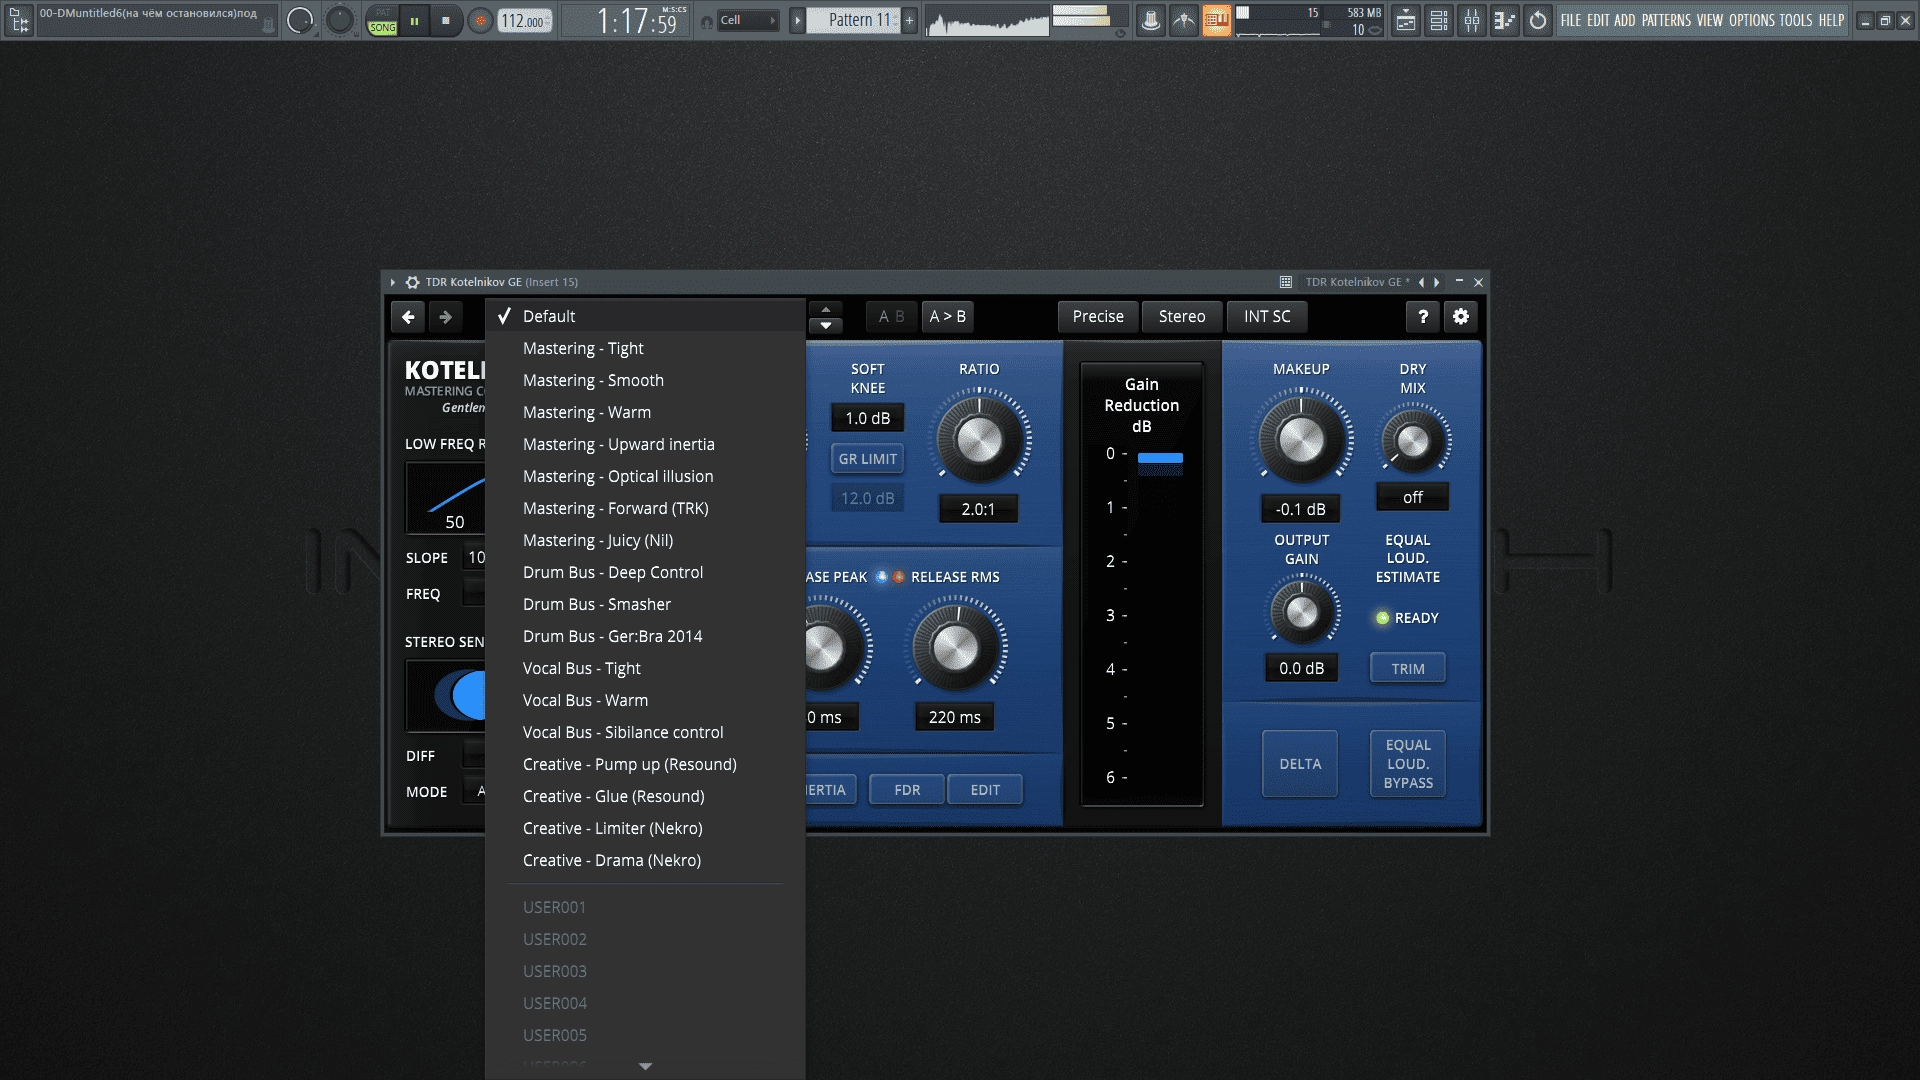Pause playback with transport pause button
1920x1080 pixels.
[x=414, y=20]
